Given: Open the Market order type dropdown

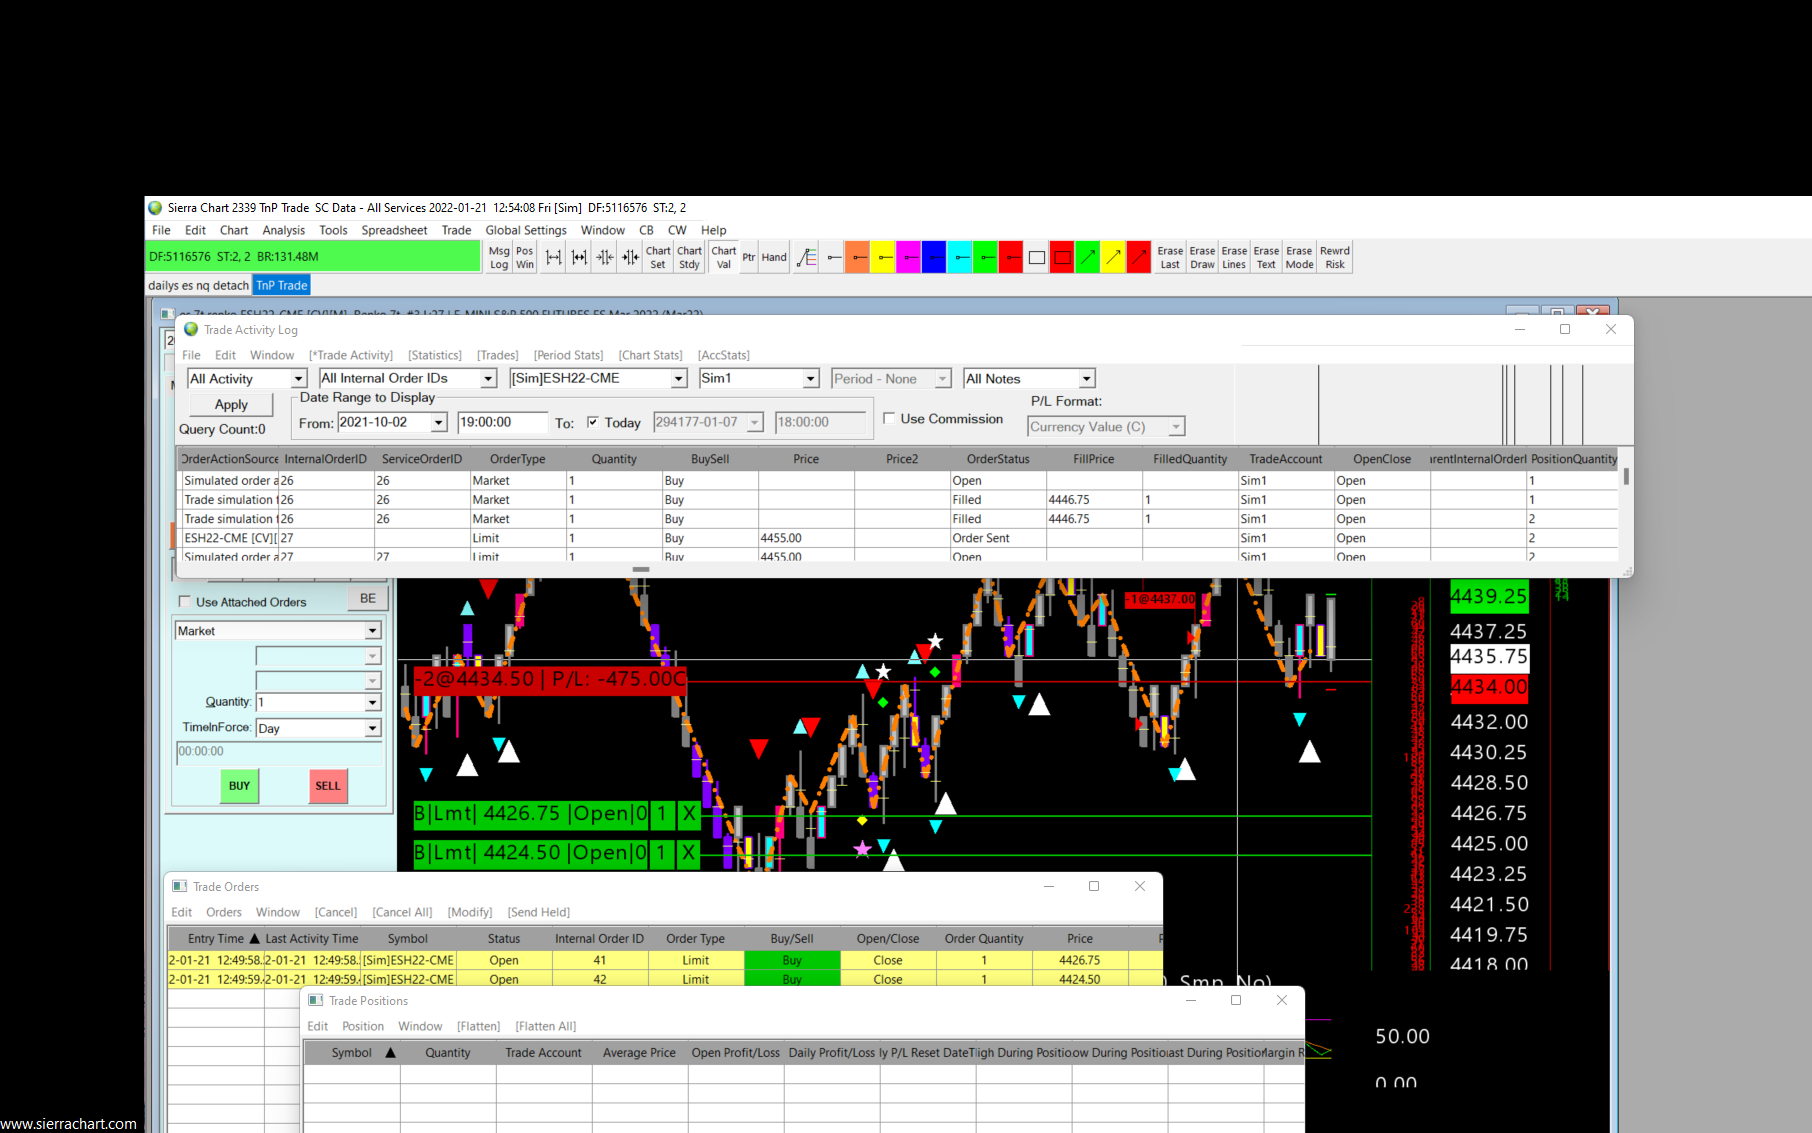Looking at the screenshot, I should pyautogui.click(x=372, y=631).
